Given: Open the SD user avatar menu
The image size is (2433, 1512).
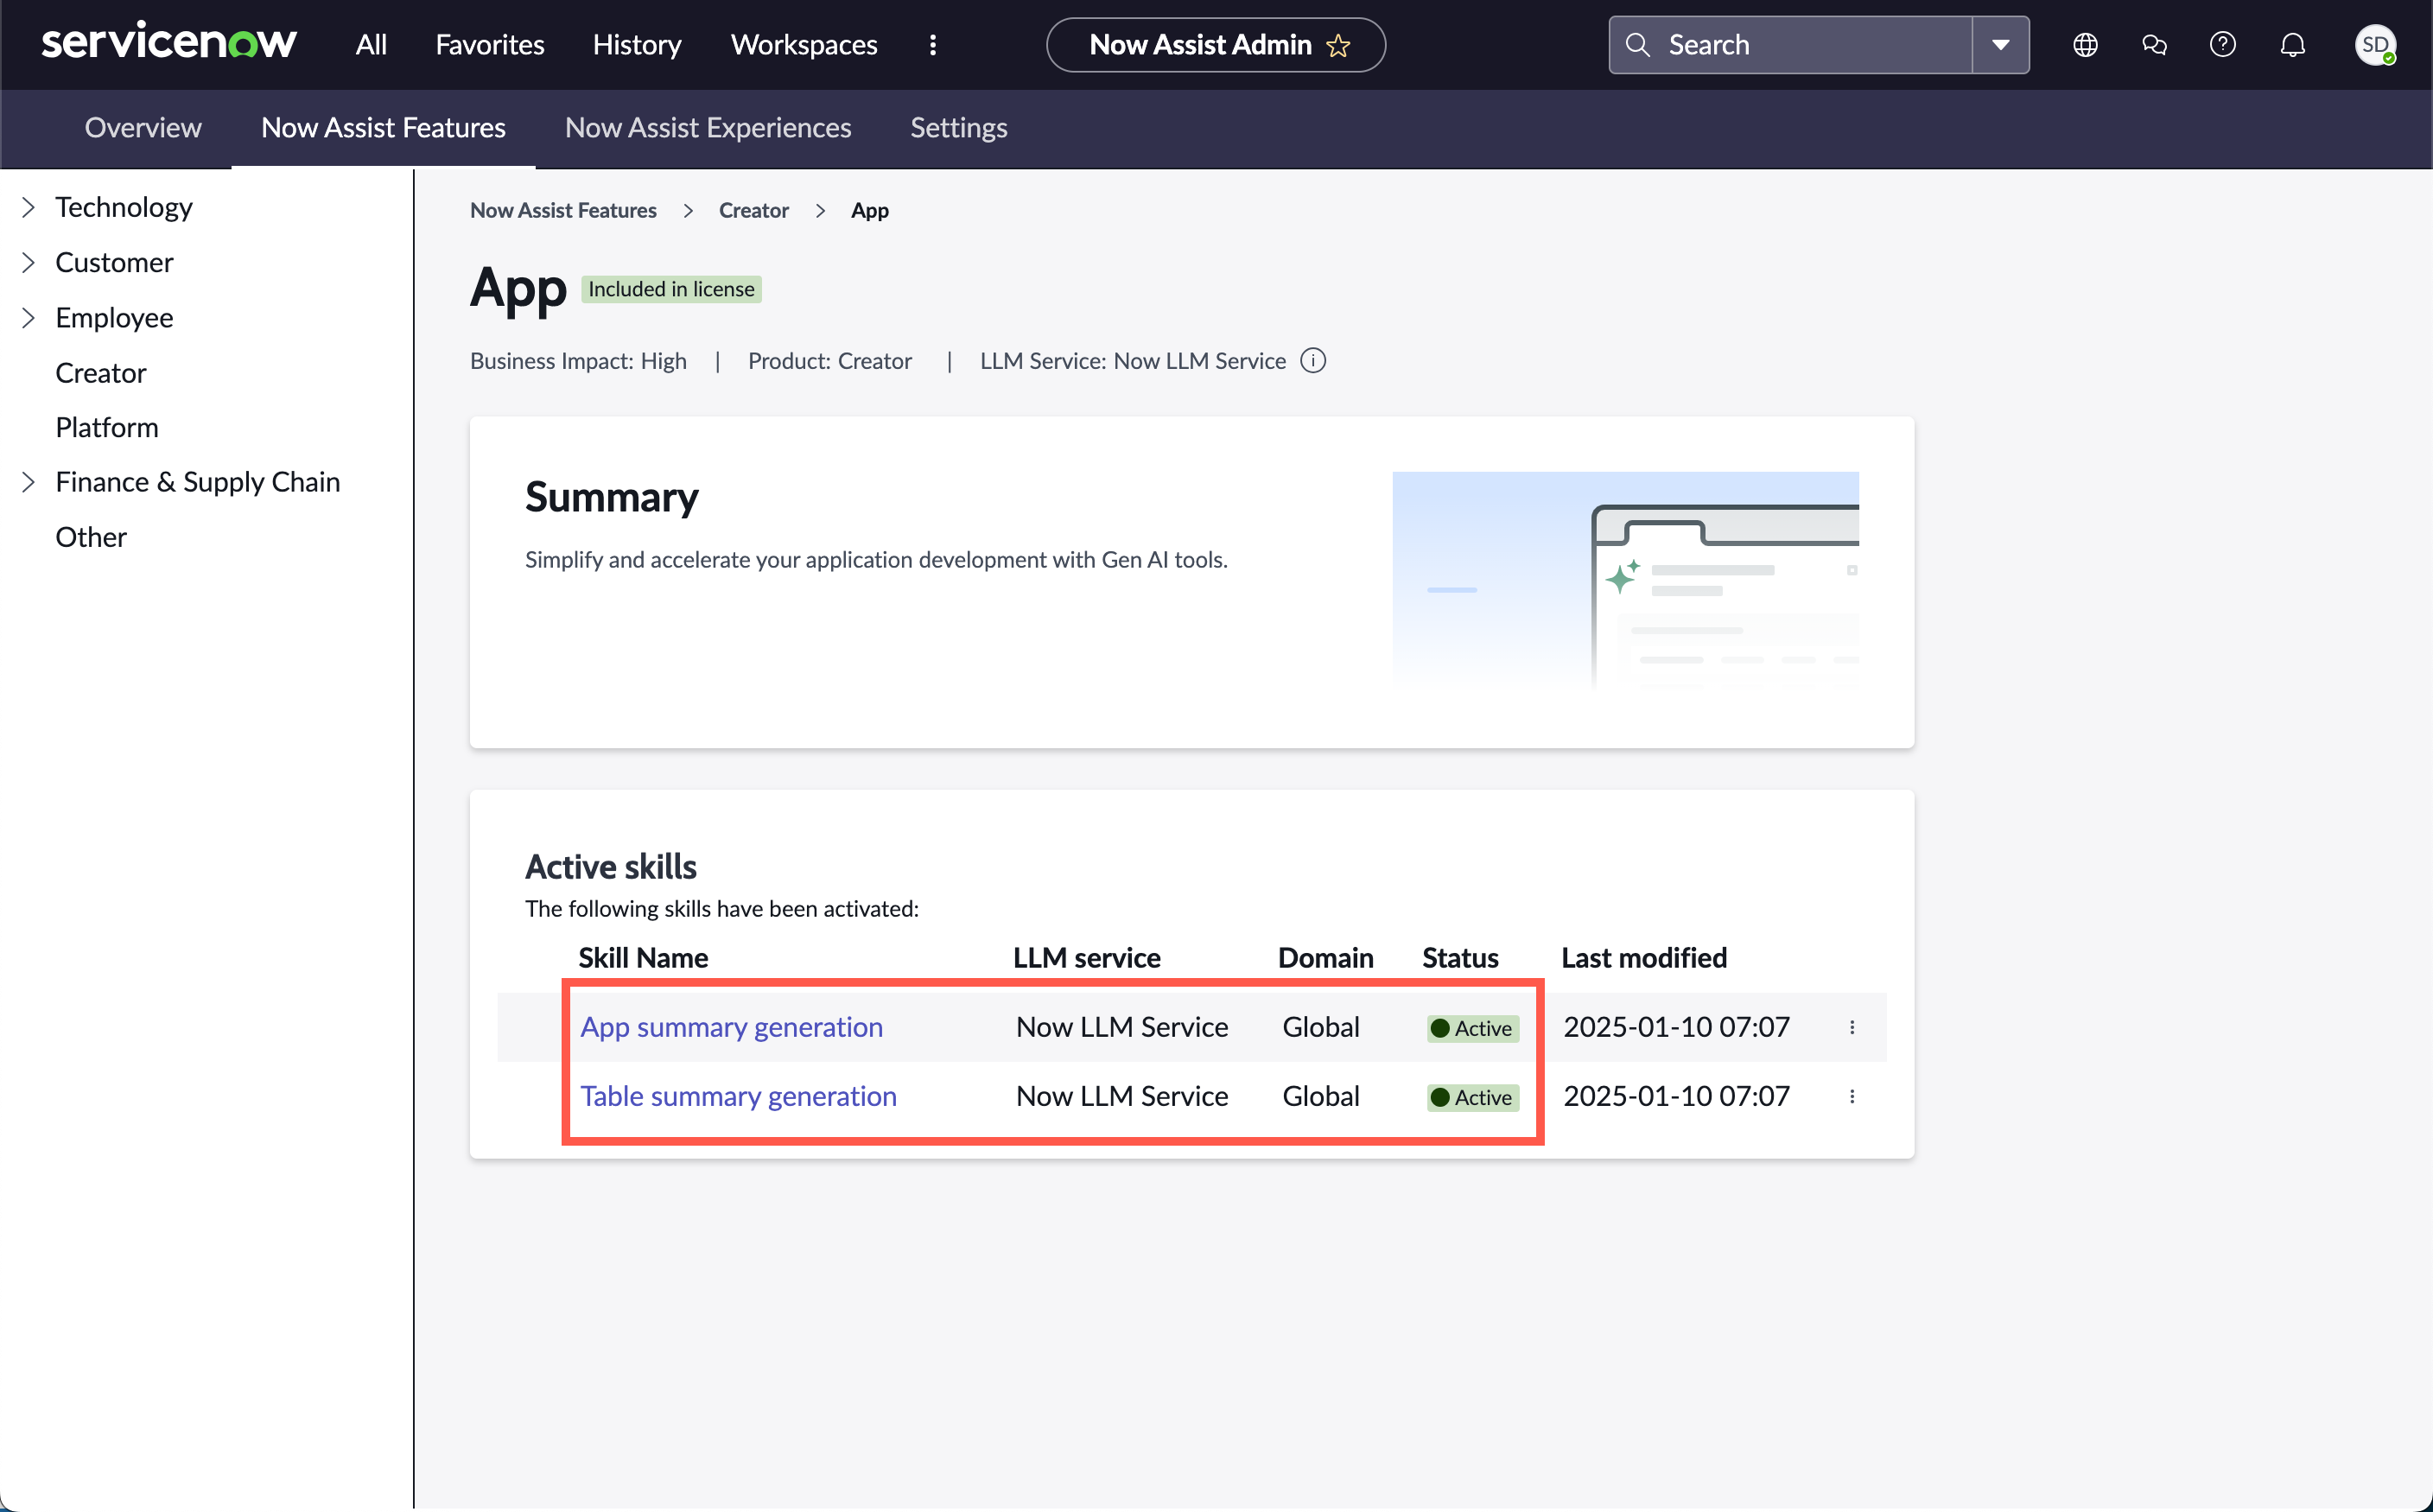Looking at the screenshot, I should (x=2375, y=45).
